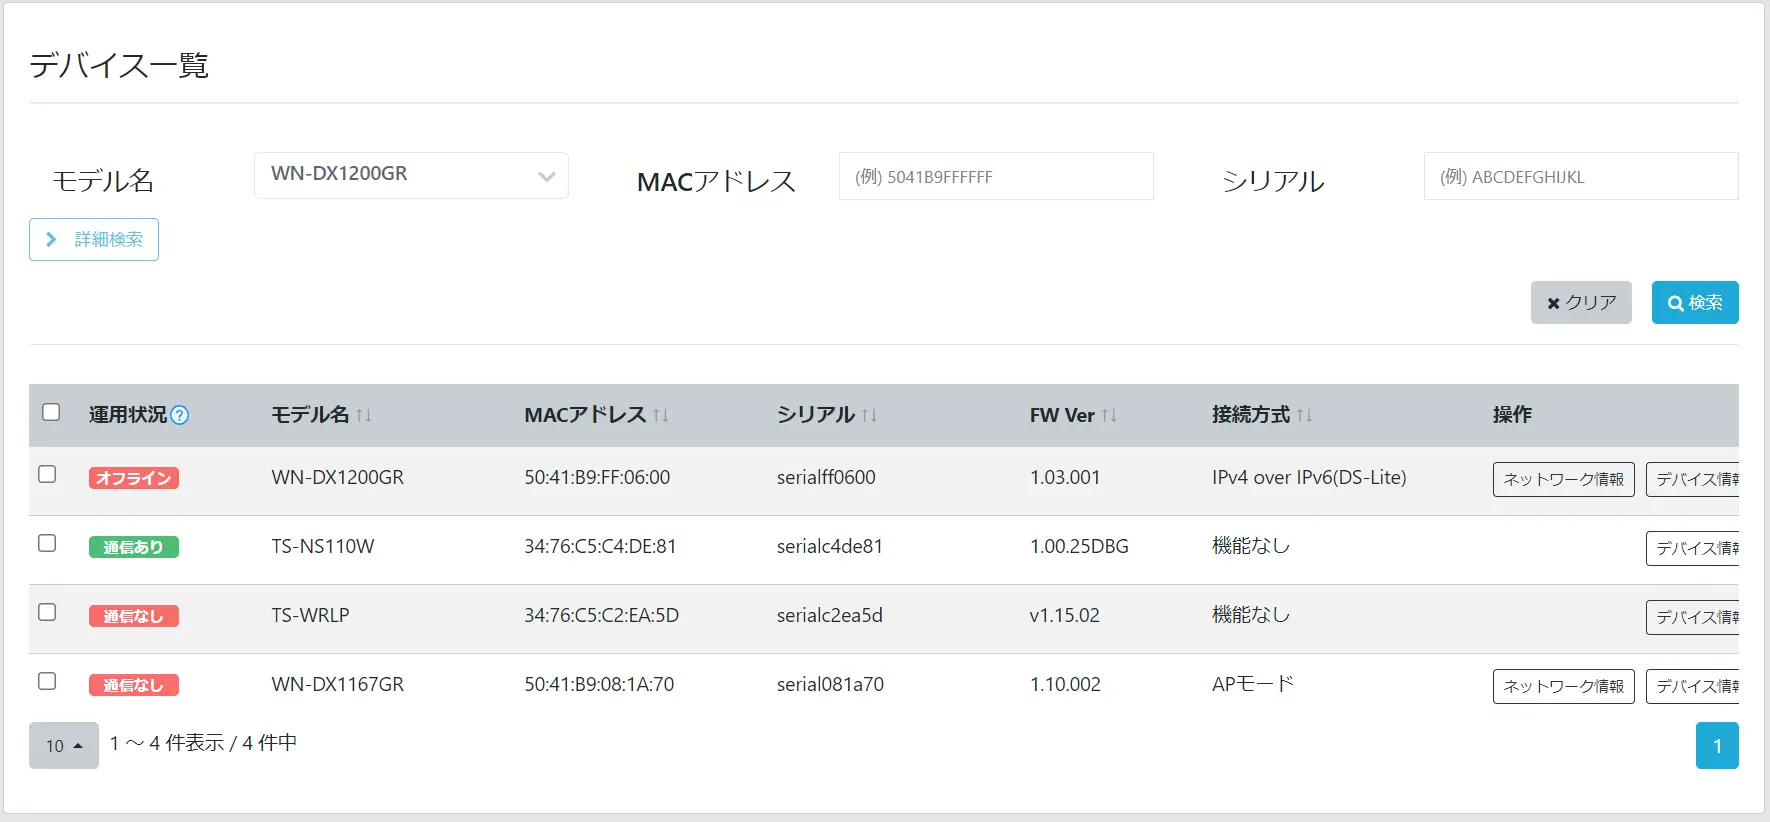Sort by 接続方式 column arrows
The image size is (1770, 822).
[1305, 415]
